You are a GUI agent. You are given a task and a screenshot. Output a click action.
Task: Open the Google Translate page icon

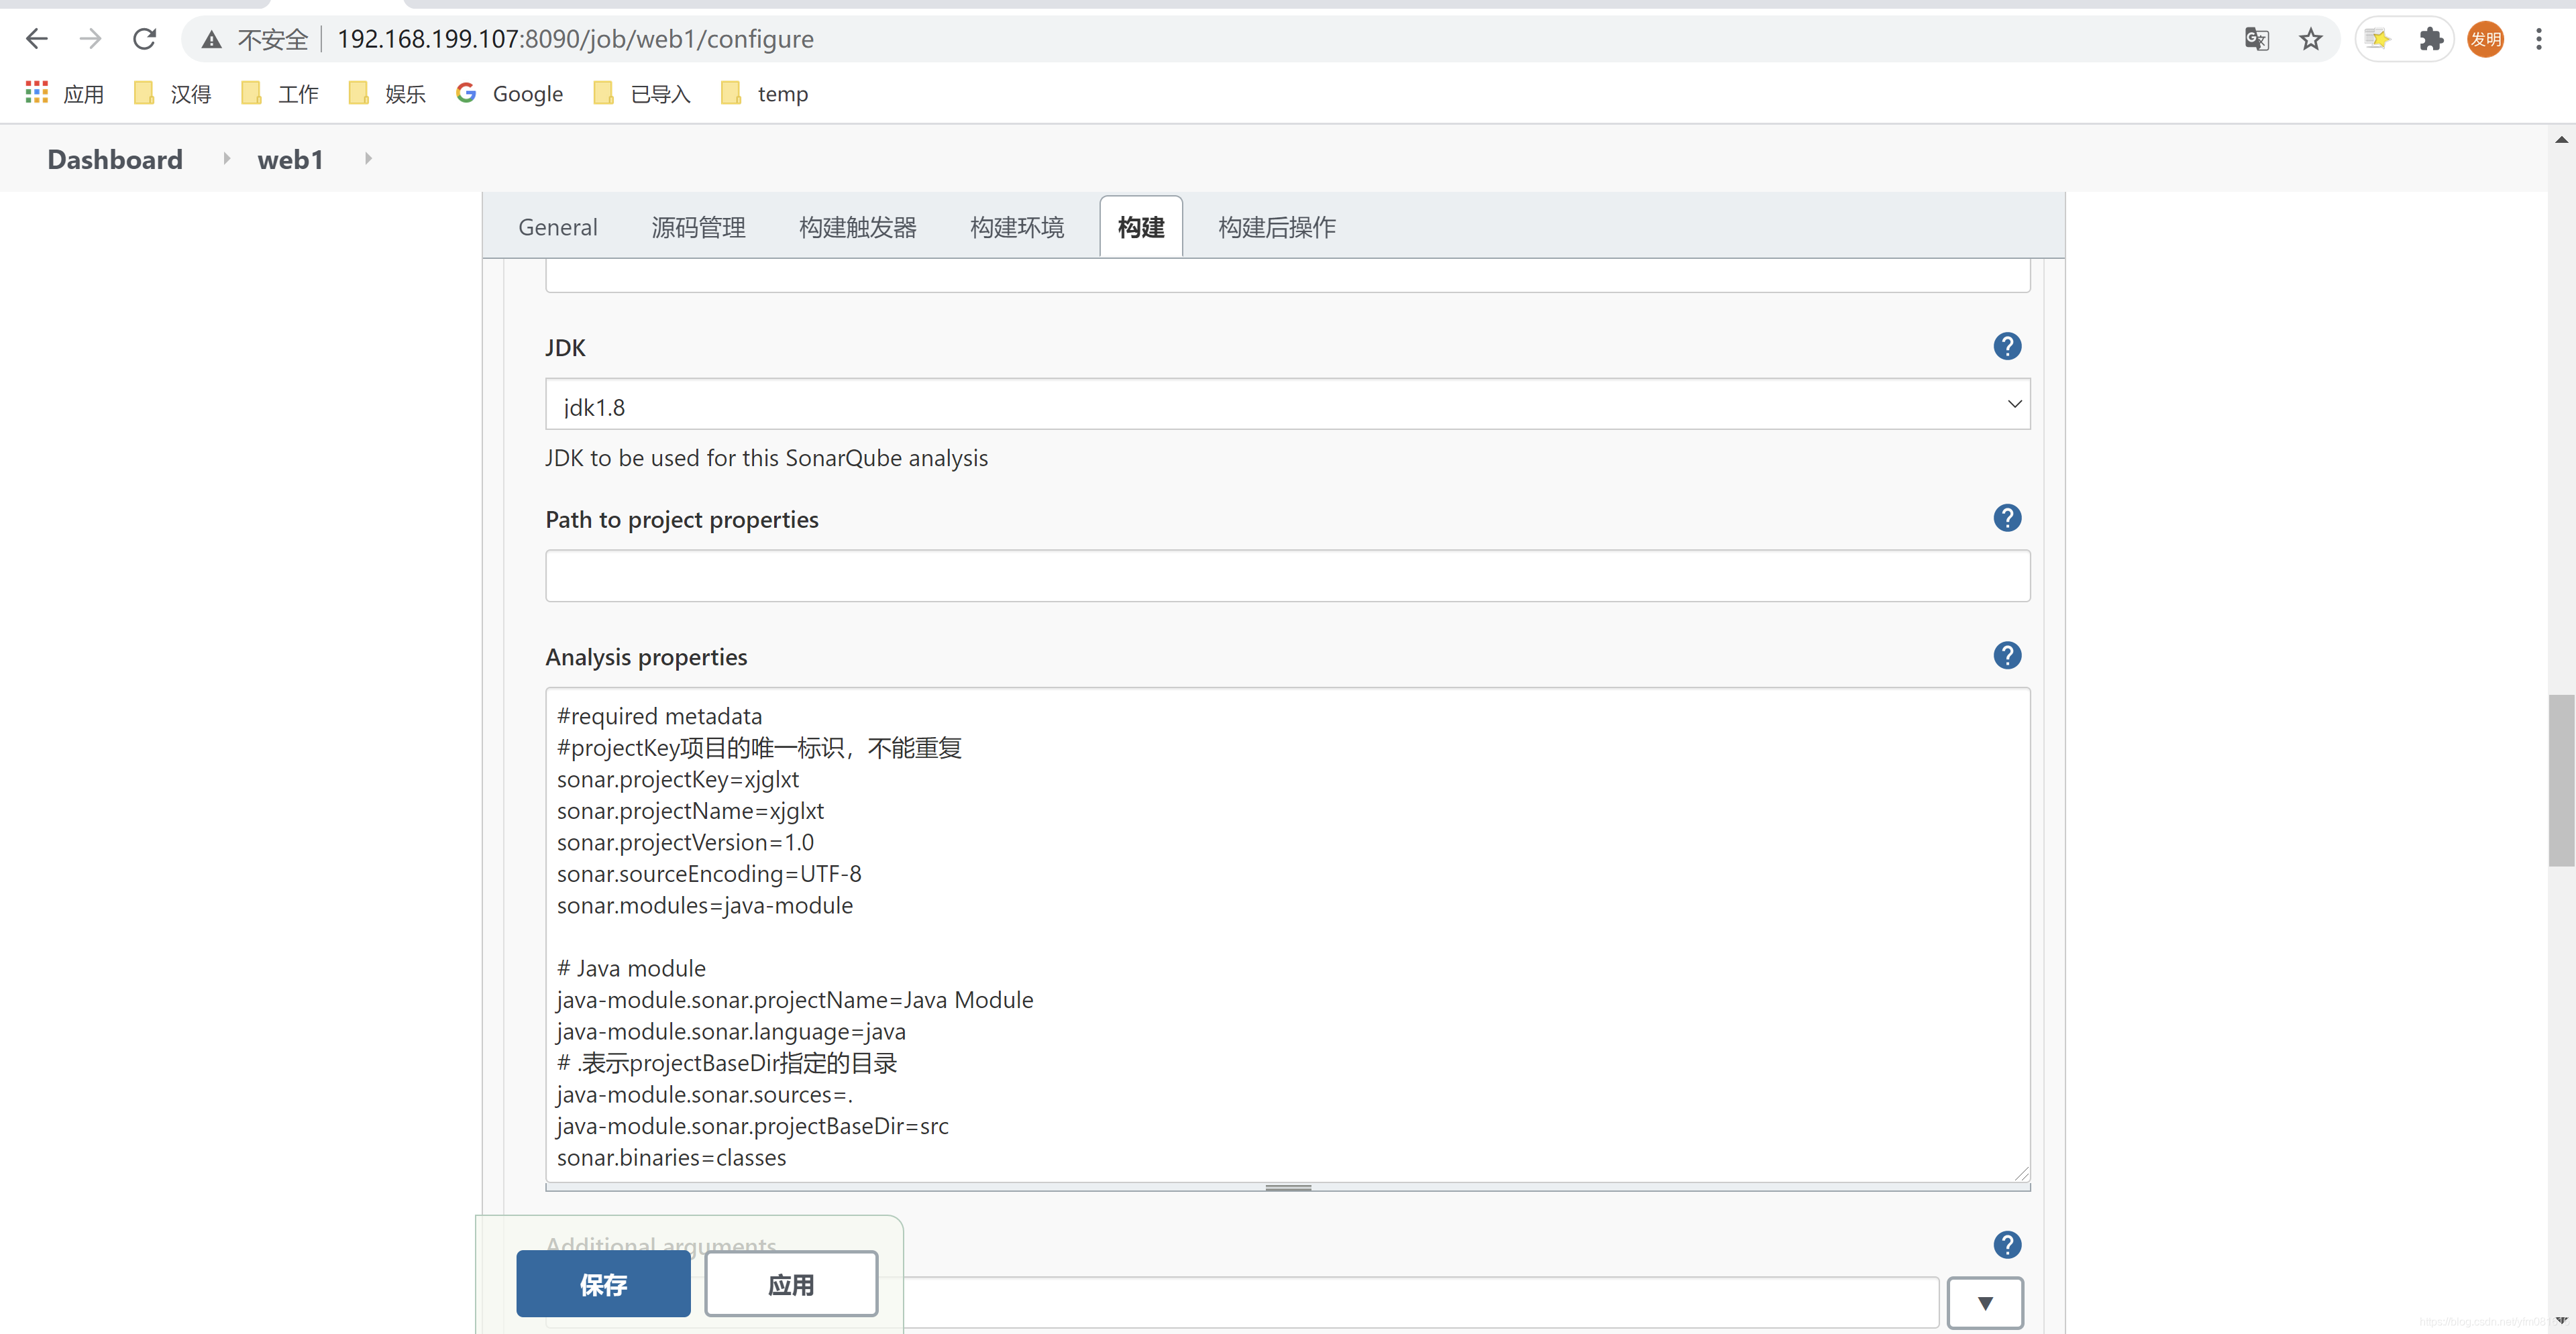(2256, 40)
